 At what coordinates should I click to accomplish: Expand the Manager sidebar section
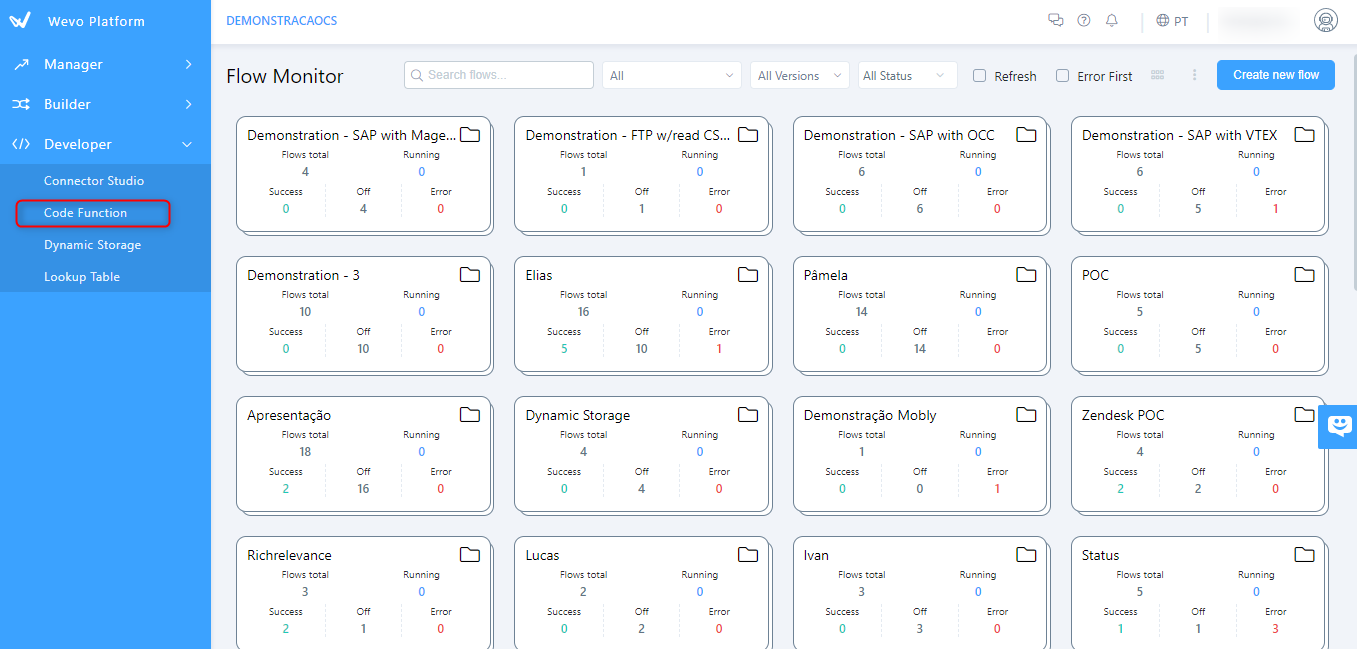coord(105,64)
